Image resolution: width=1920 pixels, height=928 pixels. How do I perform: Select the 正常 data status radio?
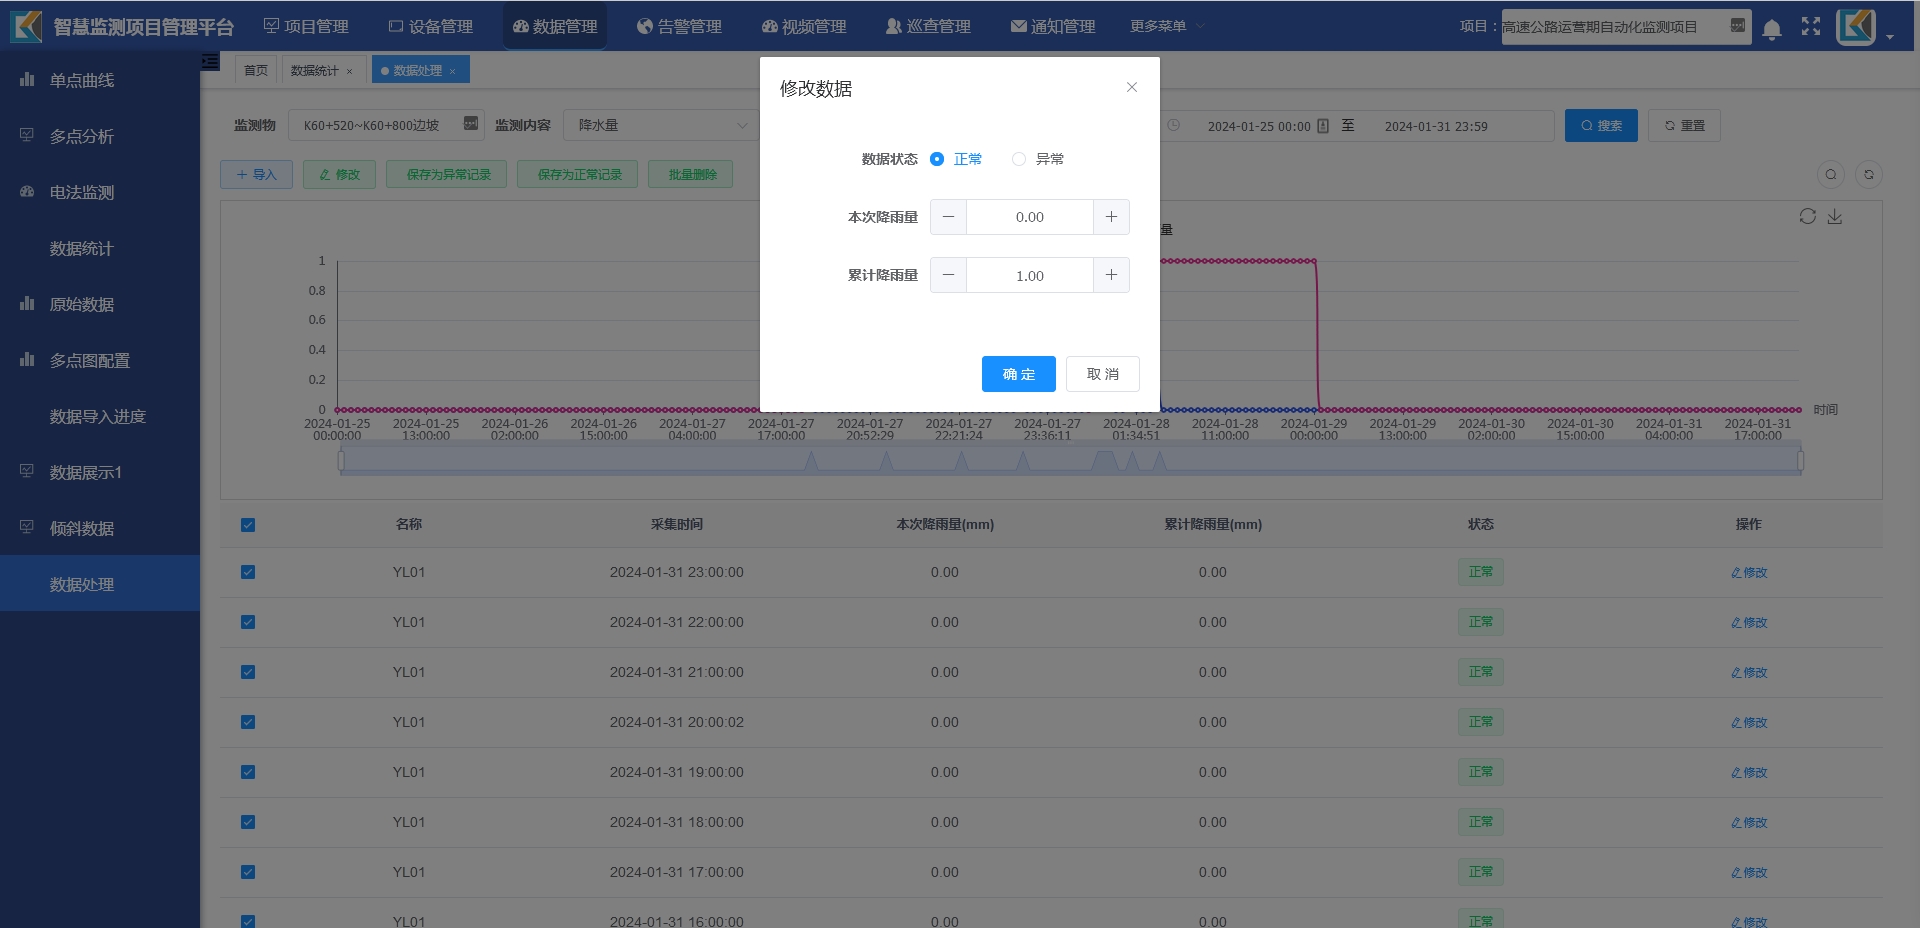click(937, 159)
